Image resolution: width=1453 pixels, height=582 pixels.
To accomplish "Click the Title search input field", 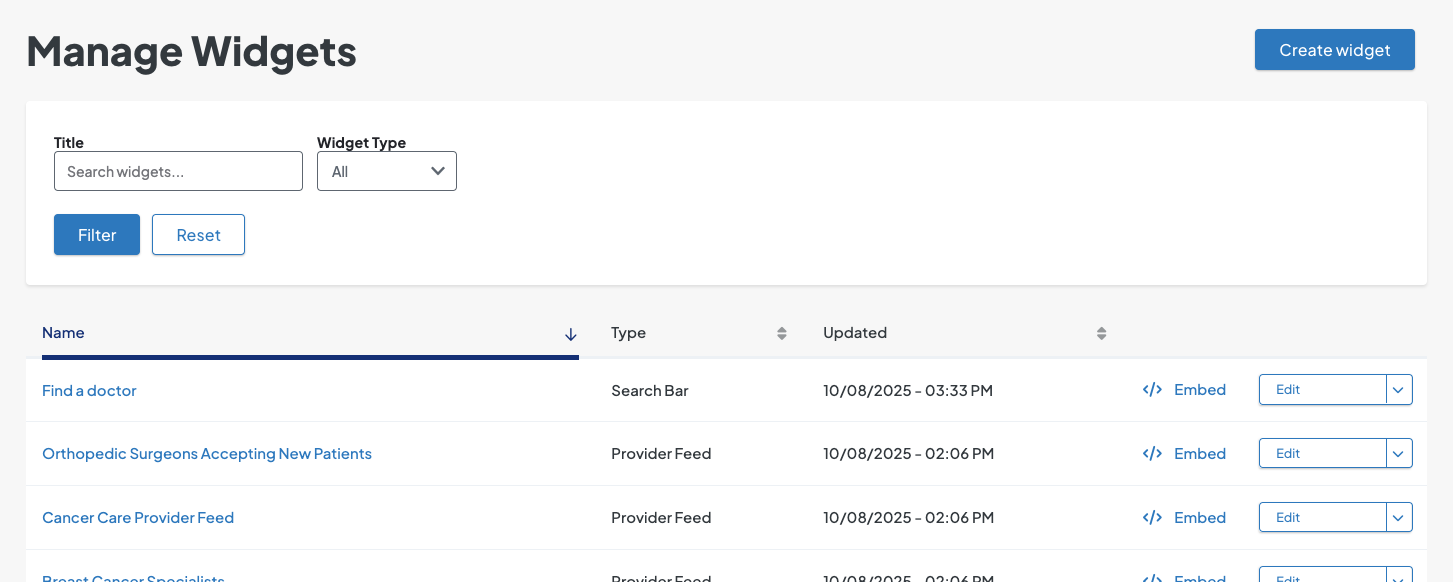I will pos(178,171).
